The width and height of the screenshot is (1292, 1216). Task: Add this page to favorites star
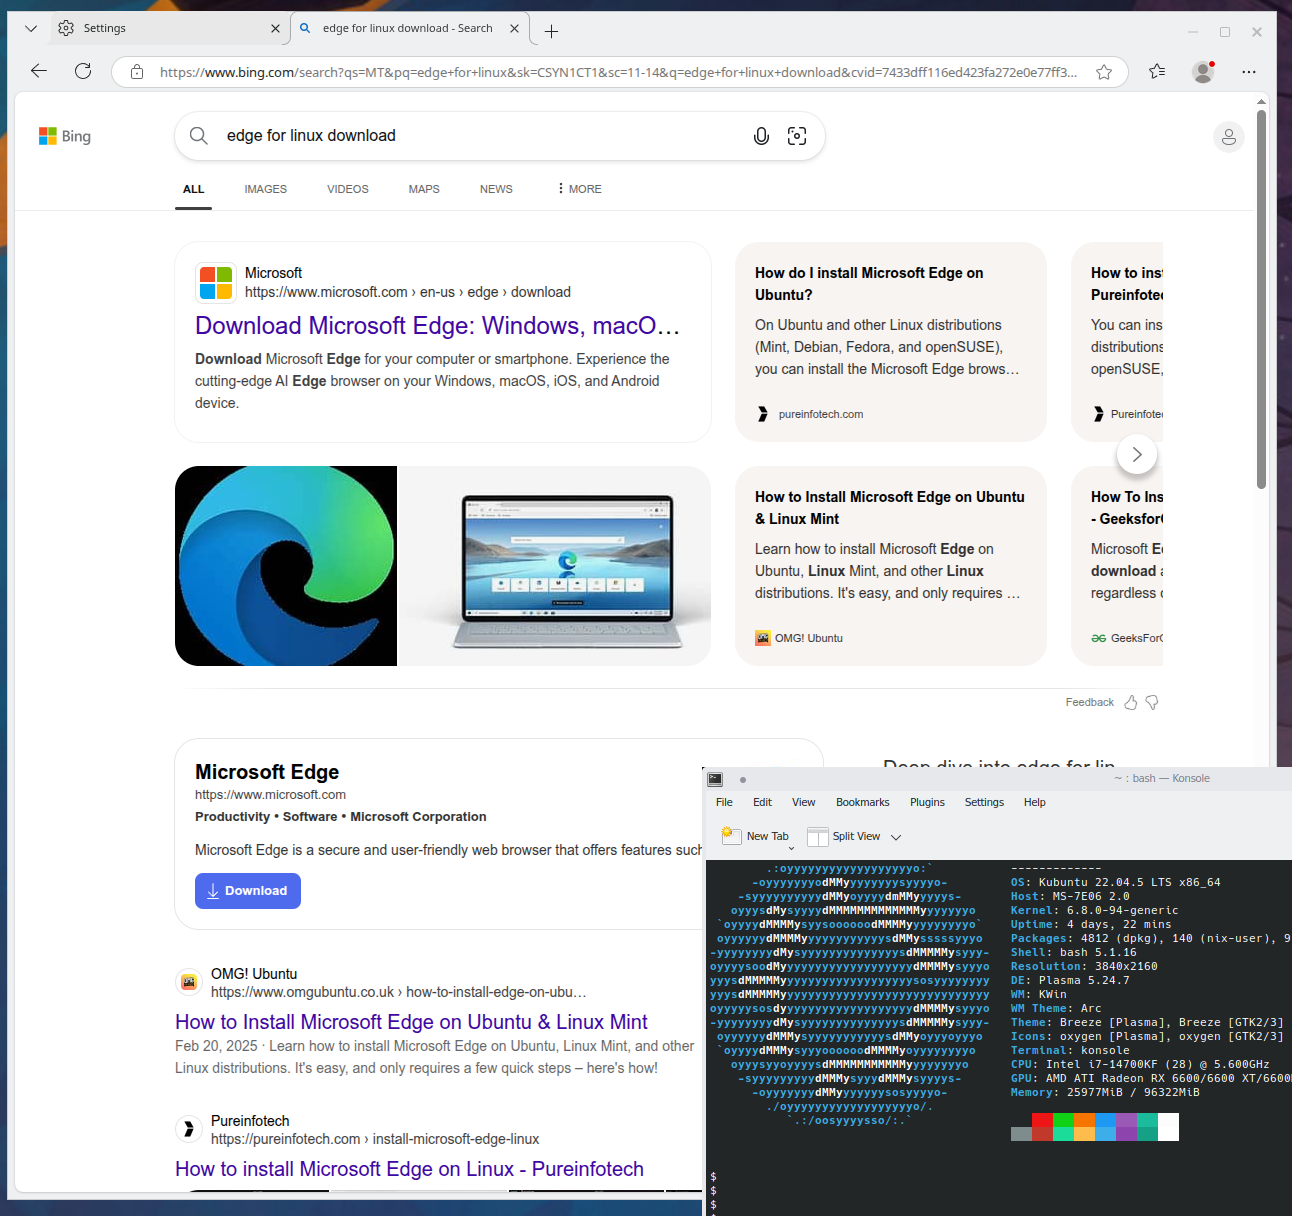1104,72
